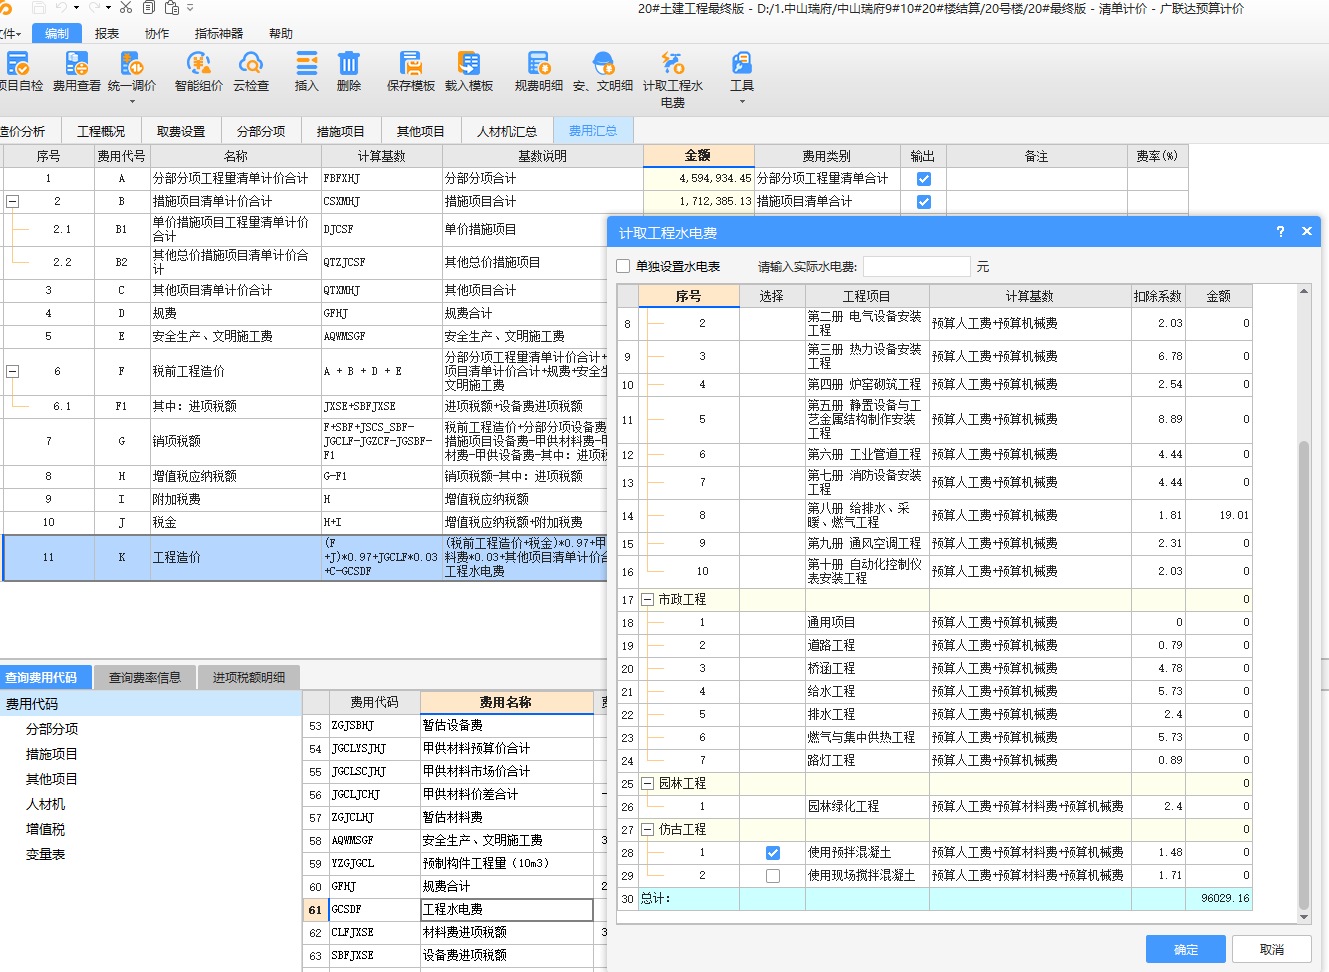Expand the 工具 dropdown arrow

(x=742, y=101)
